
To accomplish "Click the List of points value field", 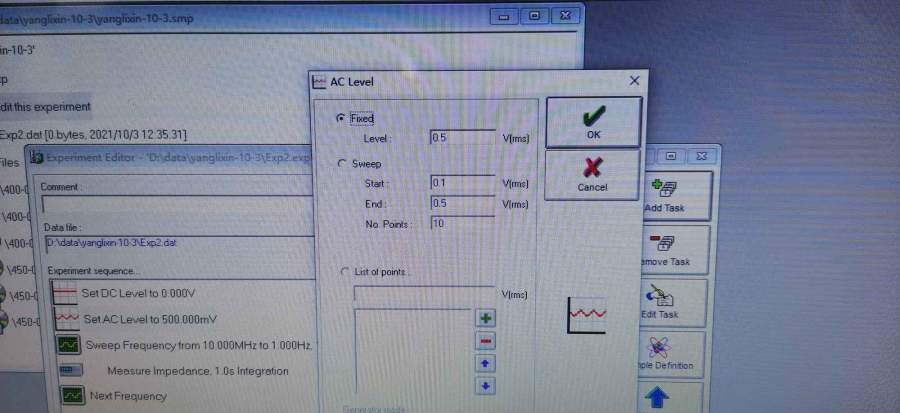I will pos(424,294).
